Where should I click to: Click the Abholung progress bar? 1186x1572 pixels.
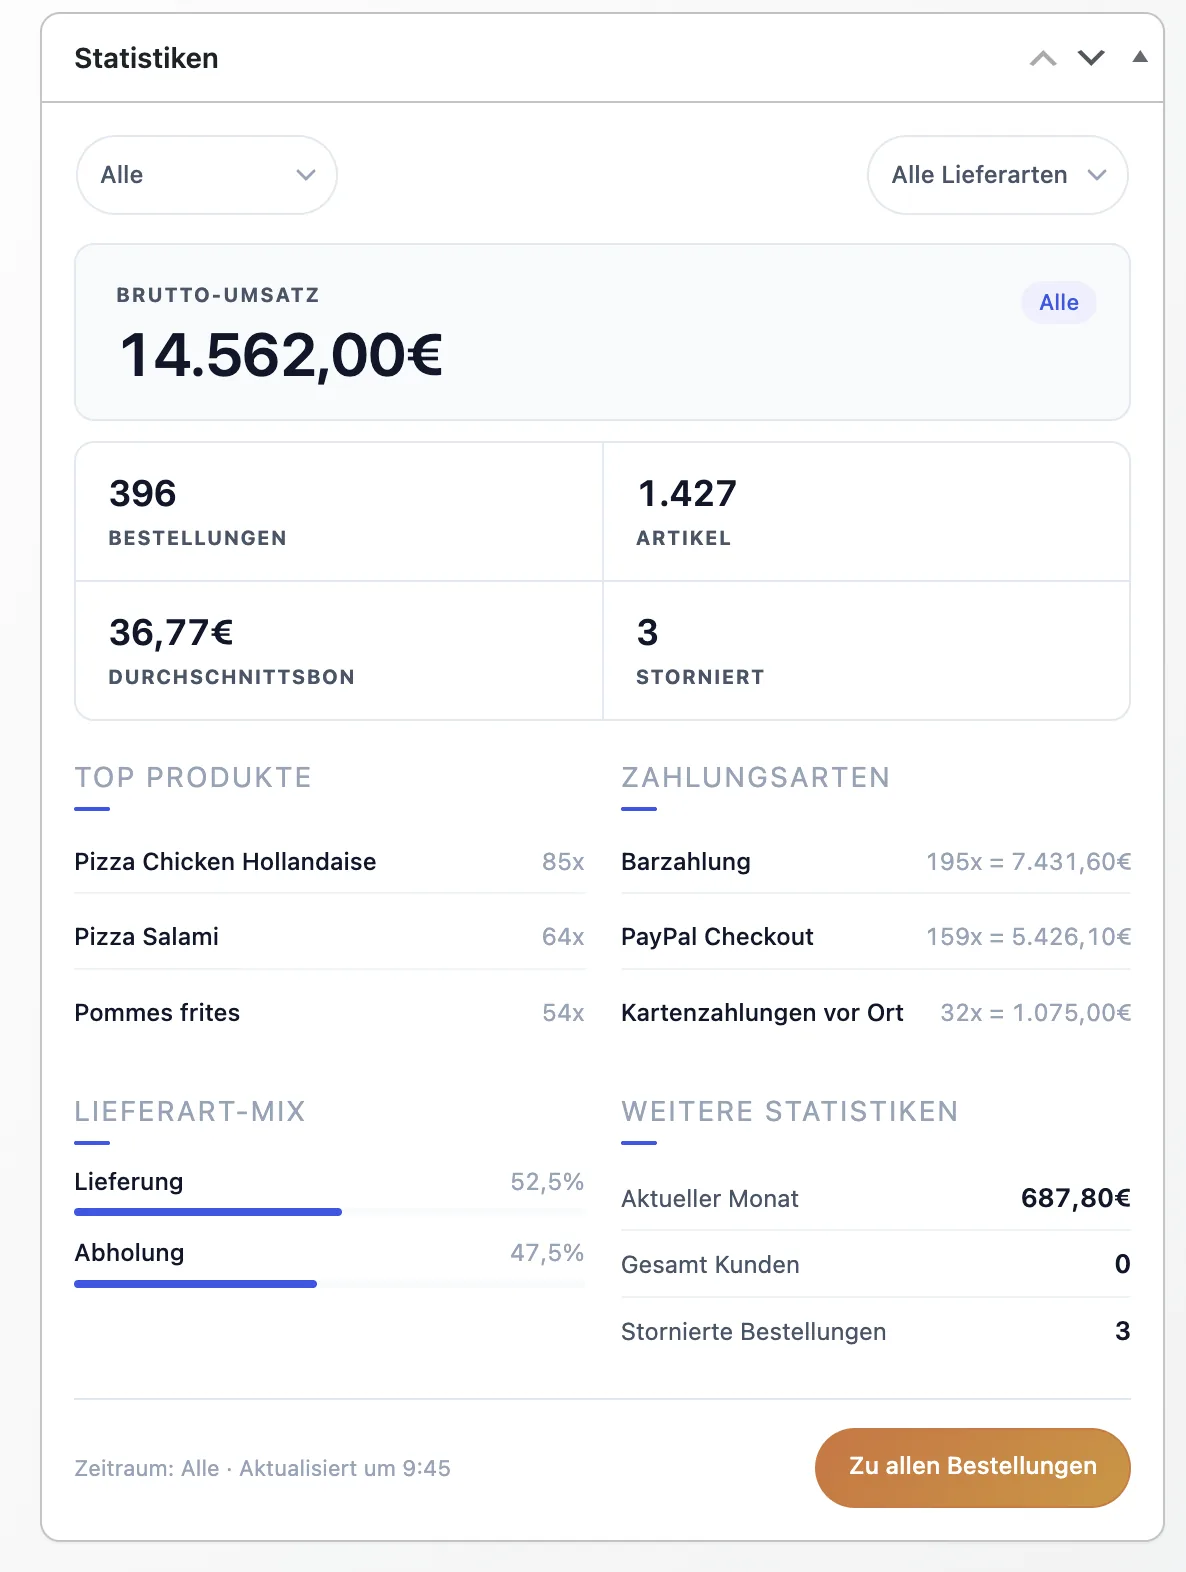click(x=329, y=1284)
